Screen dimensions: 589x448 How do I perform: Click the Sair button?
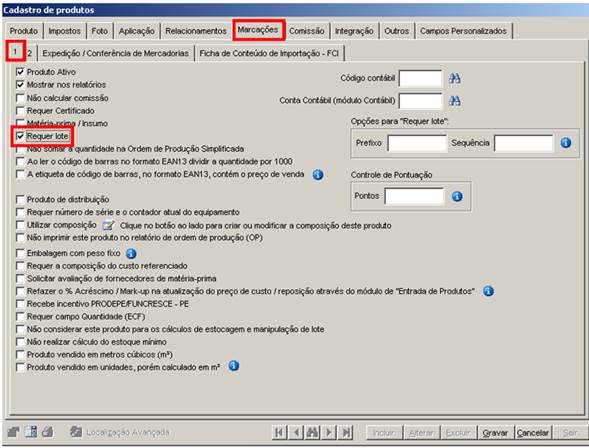pos(570,433)
